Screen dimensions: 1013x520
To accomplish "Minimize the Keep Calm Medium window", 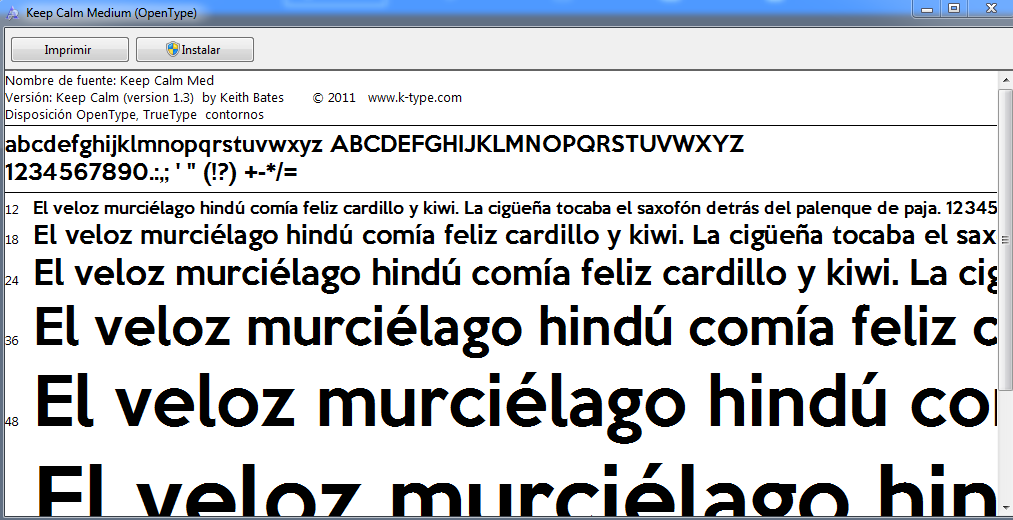I will 927,9.
